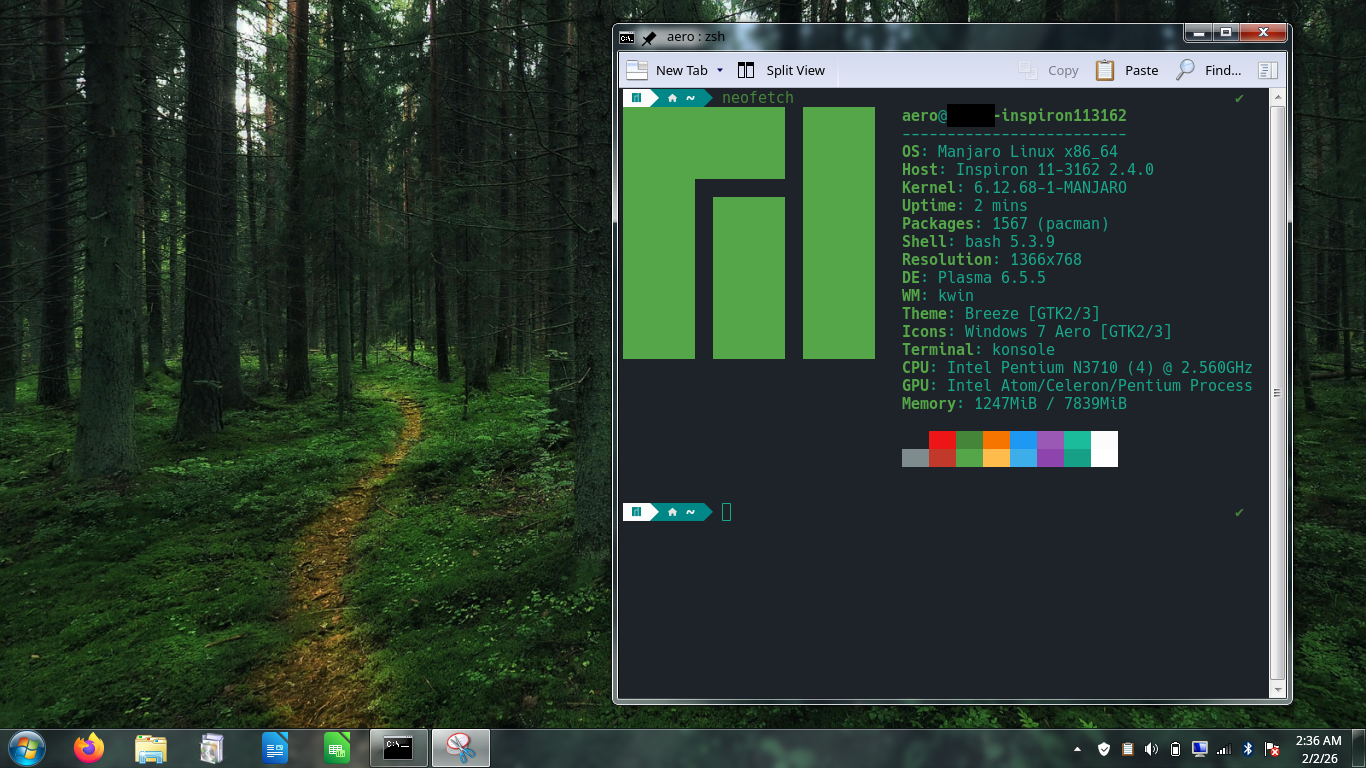Open the Konsole panel menu icon at toolbar right

tap(1268, 70)
